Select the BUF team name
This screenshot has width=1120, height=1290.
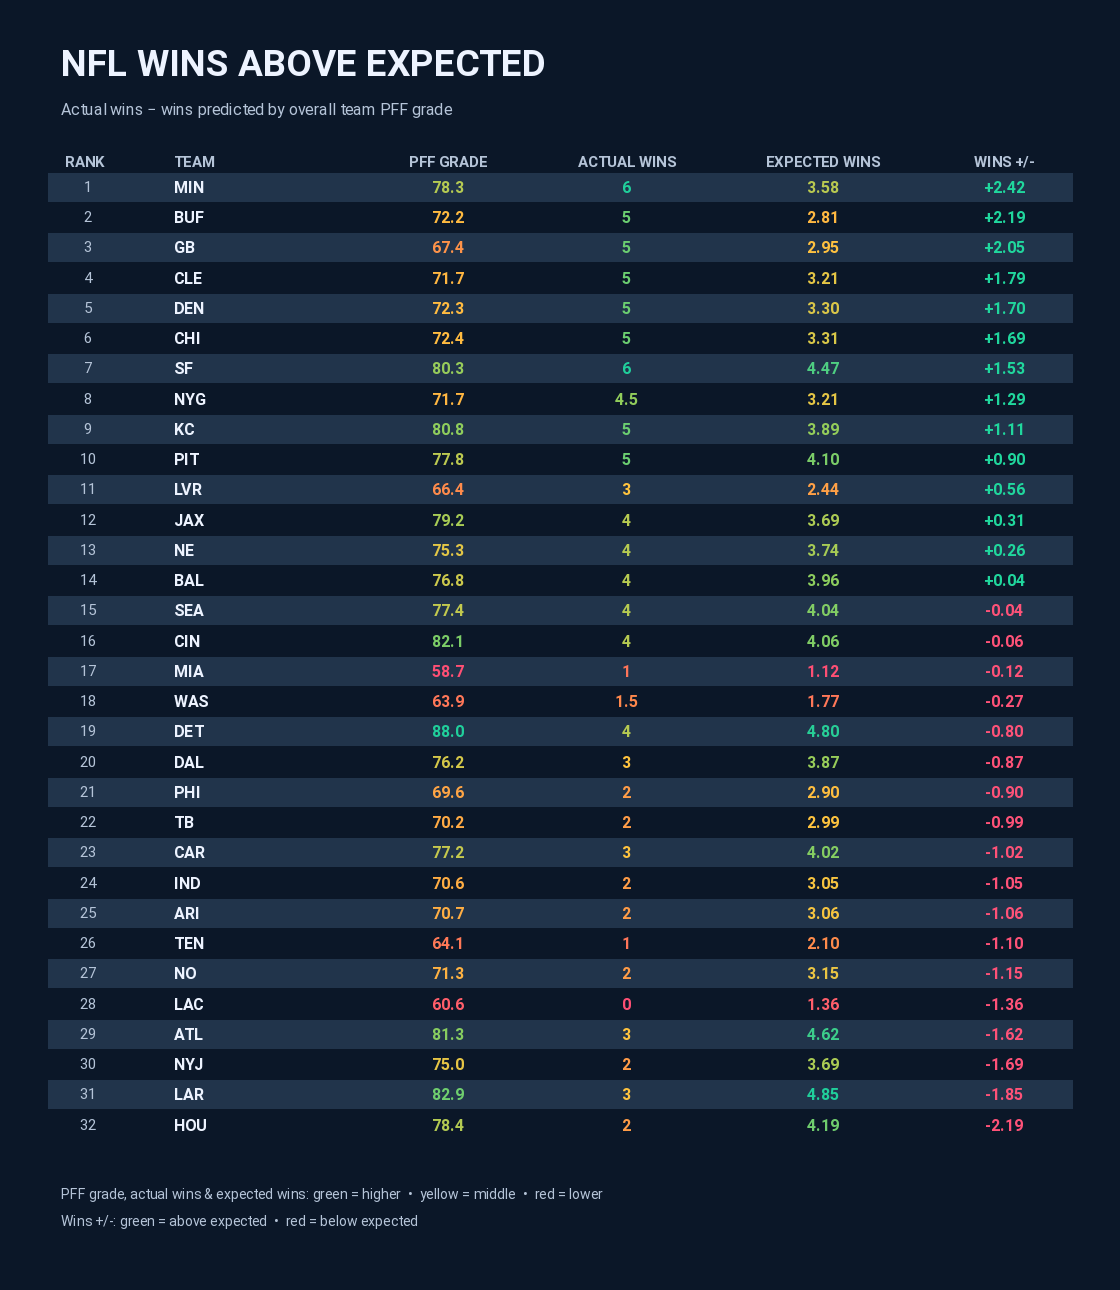(189, 217)
